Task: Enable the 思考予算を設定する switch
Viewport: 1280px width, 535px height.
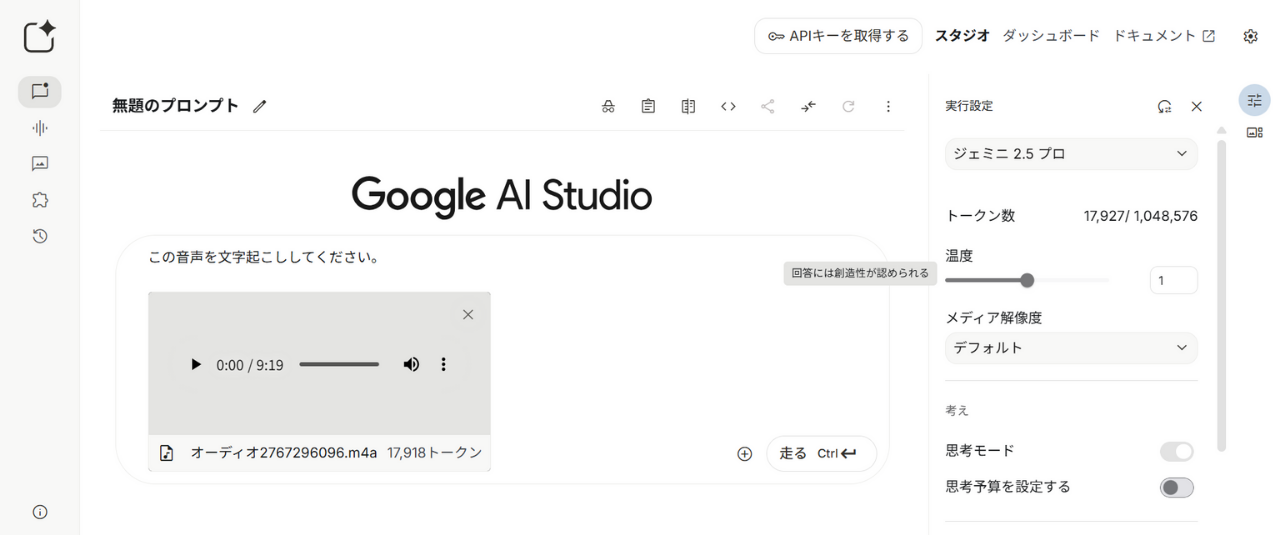Action: [x=1176, y=488]
